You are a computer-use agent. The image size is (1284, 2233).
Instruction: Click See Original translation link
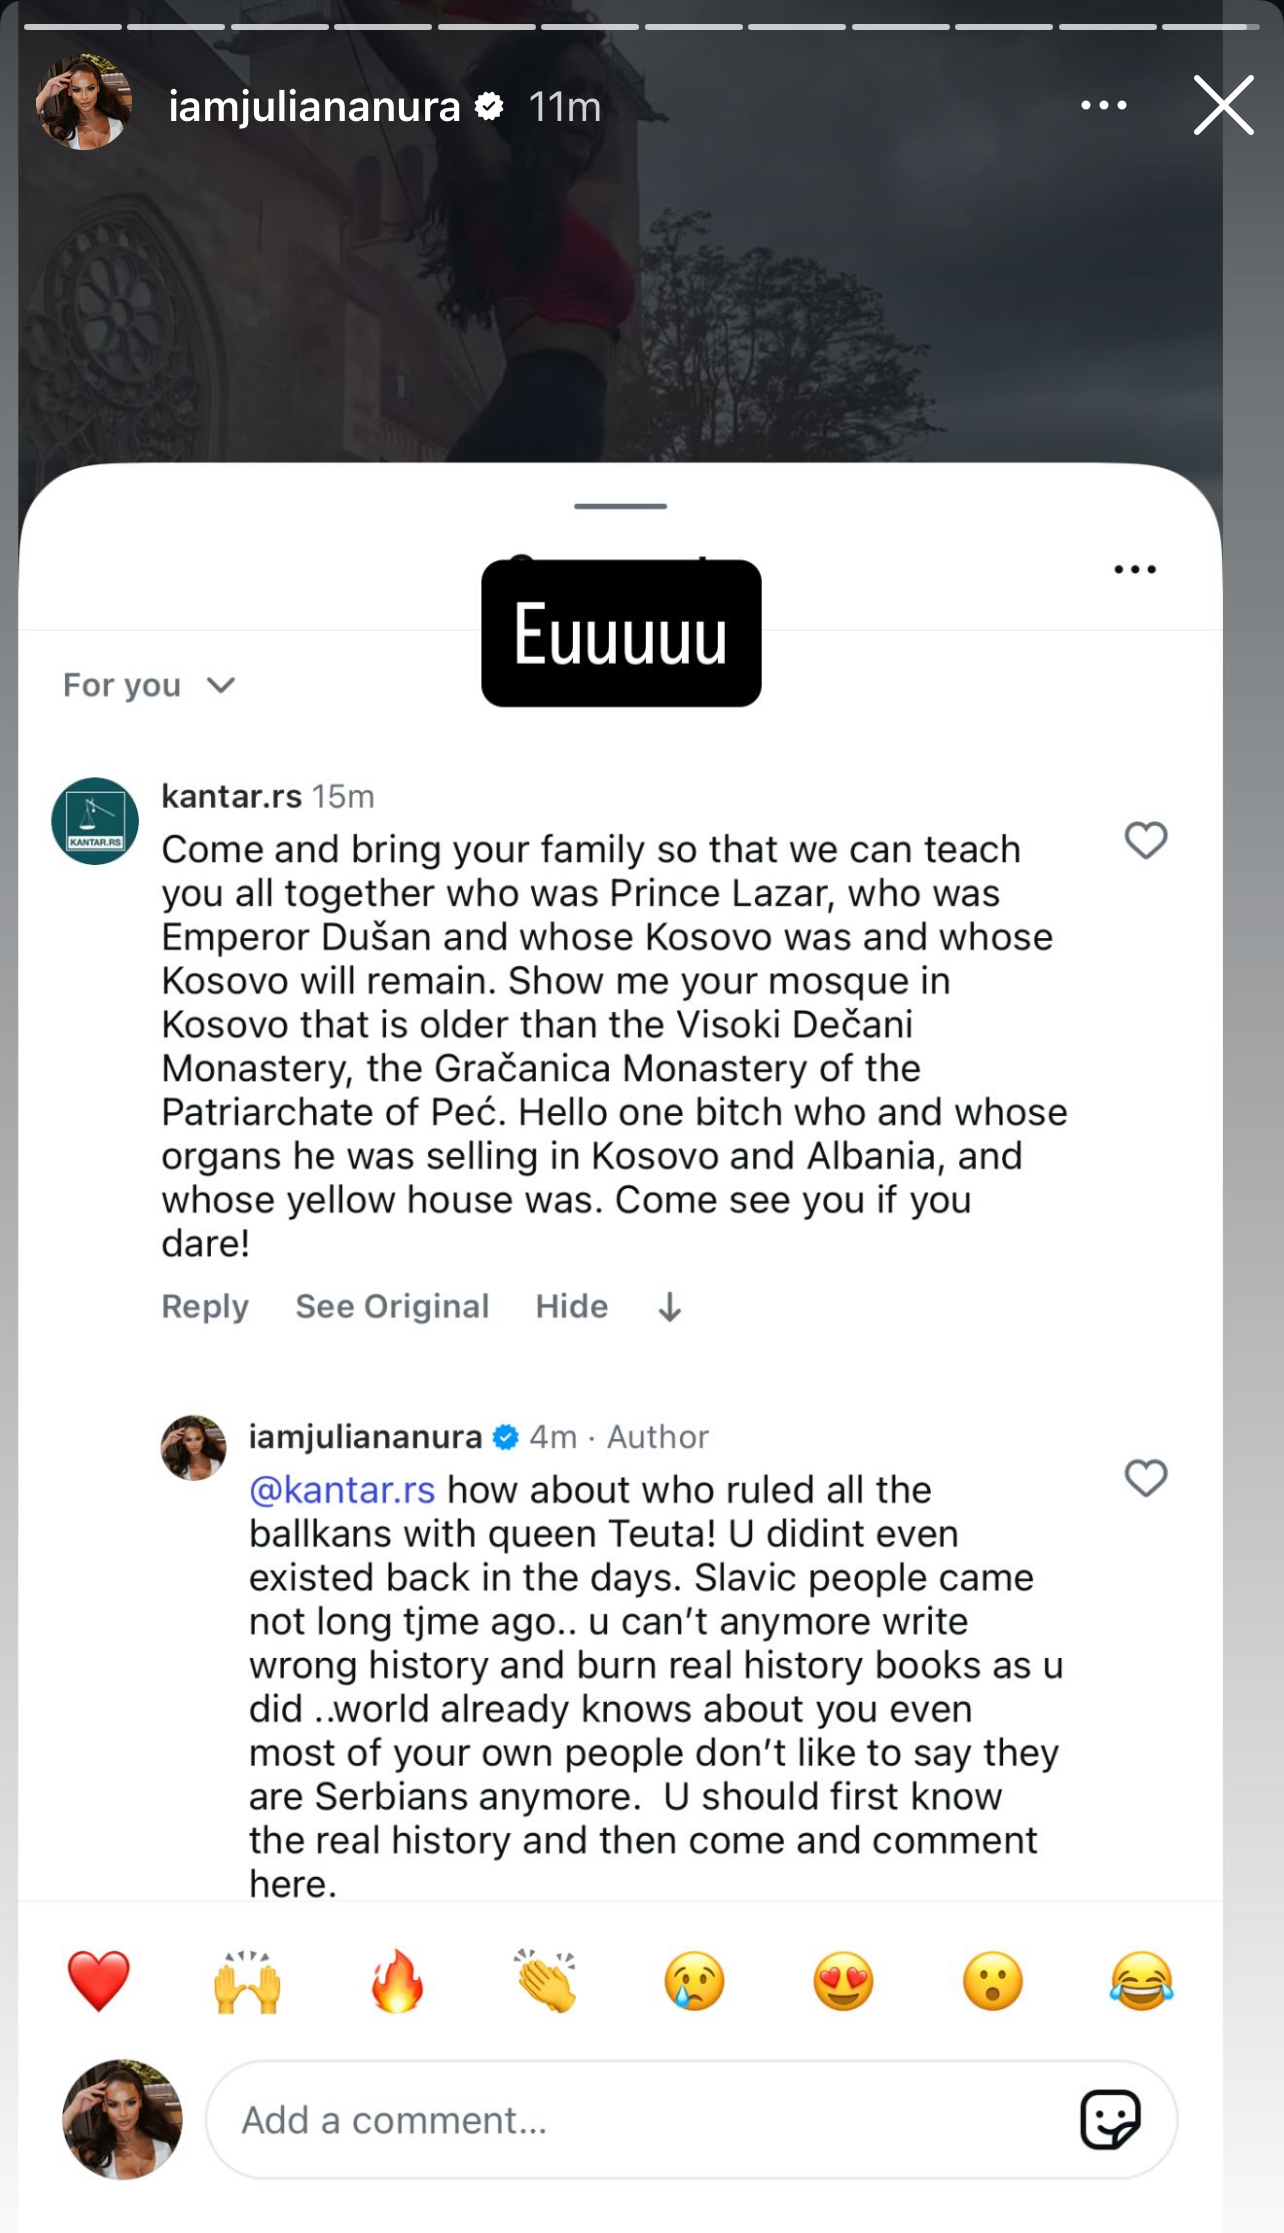(392, 1307)
